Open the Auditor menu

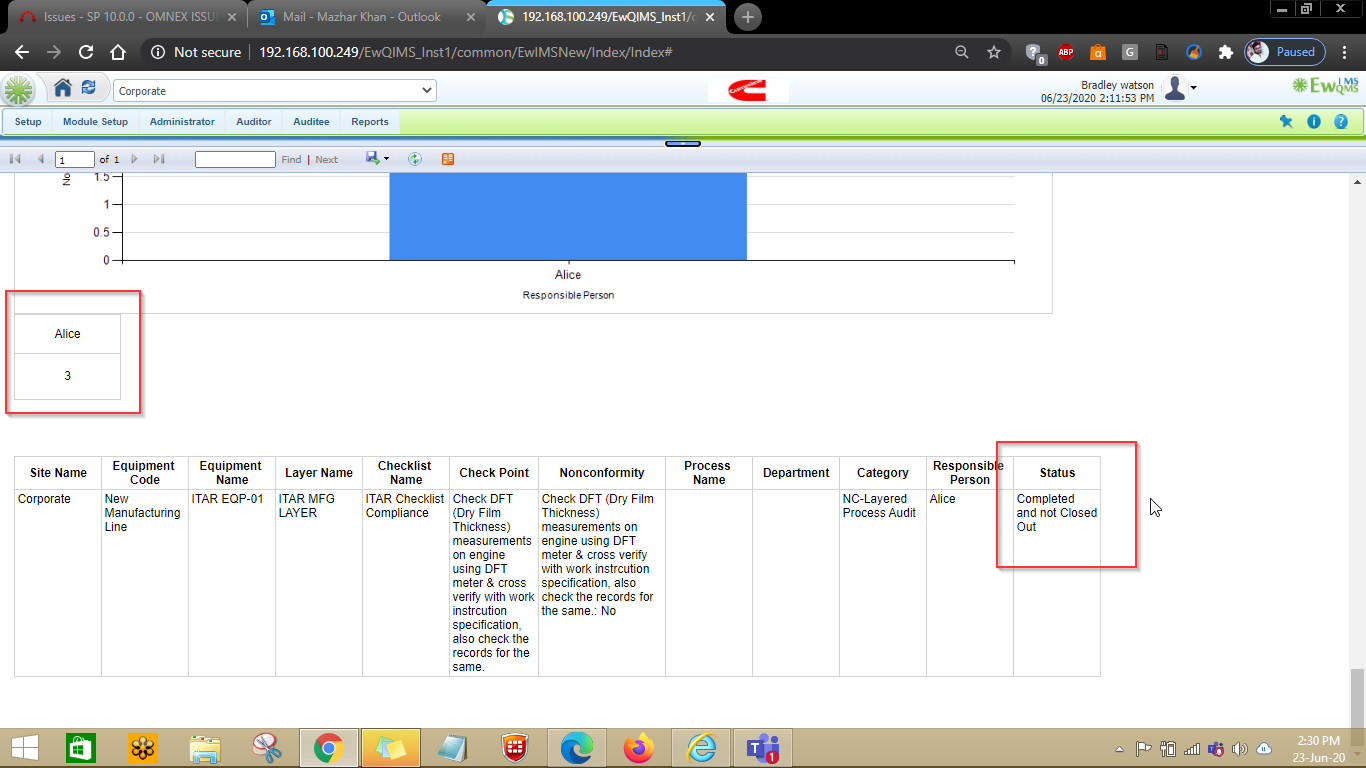point(254,122)
